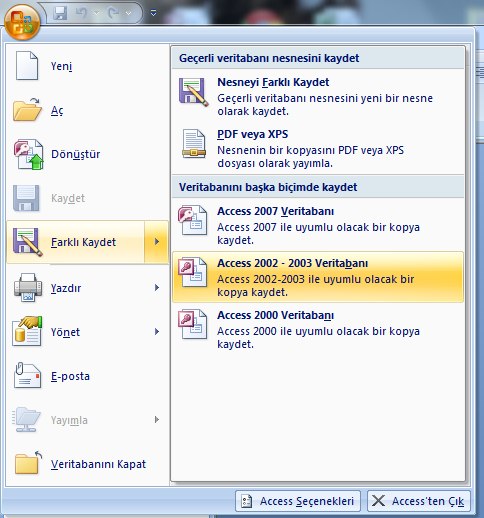Select the Yazdır menu label
The width and height of the screenshot is (484, 518).
(66, 288)
